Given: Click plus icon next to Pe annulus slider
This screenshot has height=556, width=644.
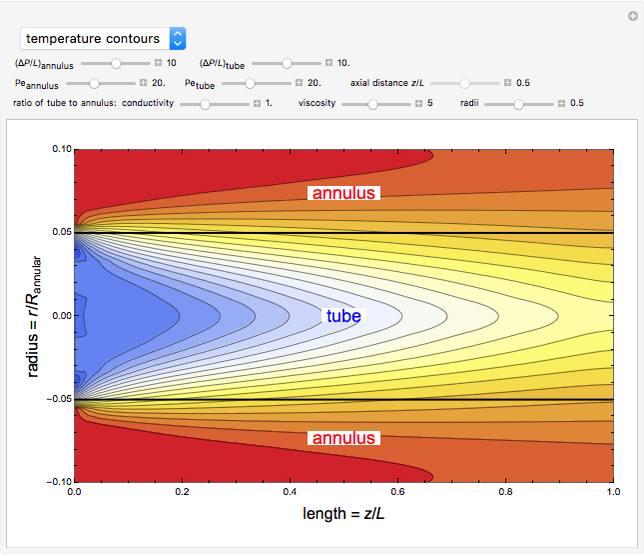Looking at the screenshot, I should 143,83.
